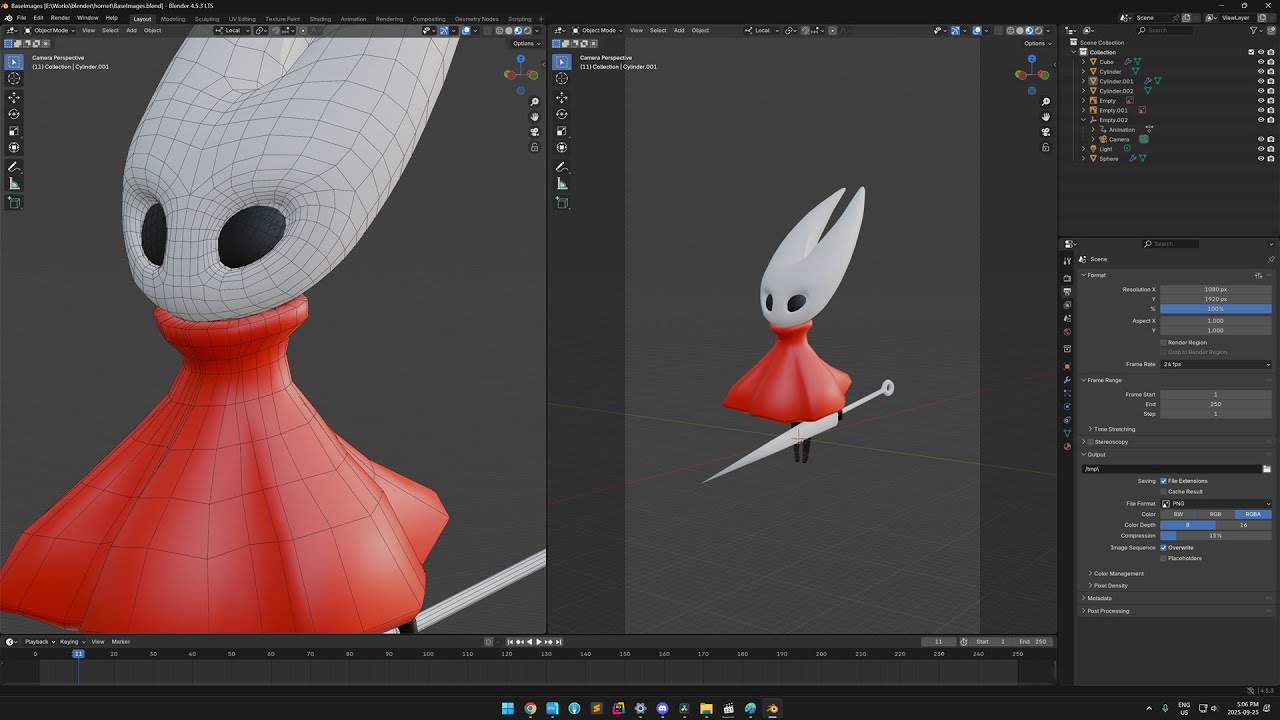Viewport: 1280px width, 720px height.
Task: Open the Frame Rate dropdown
Action: [1216, 364]
